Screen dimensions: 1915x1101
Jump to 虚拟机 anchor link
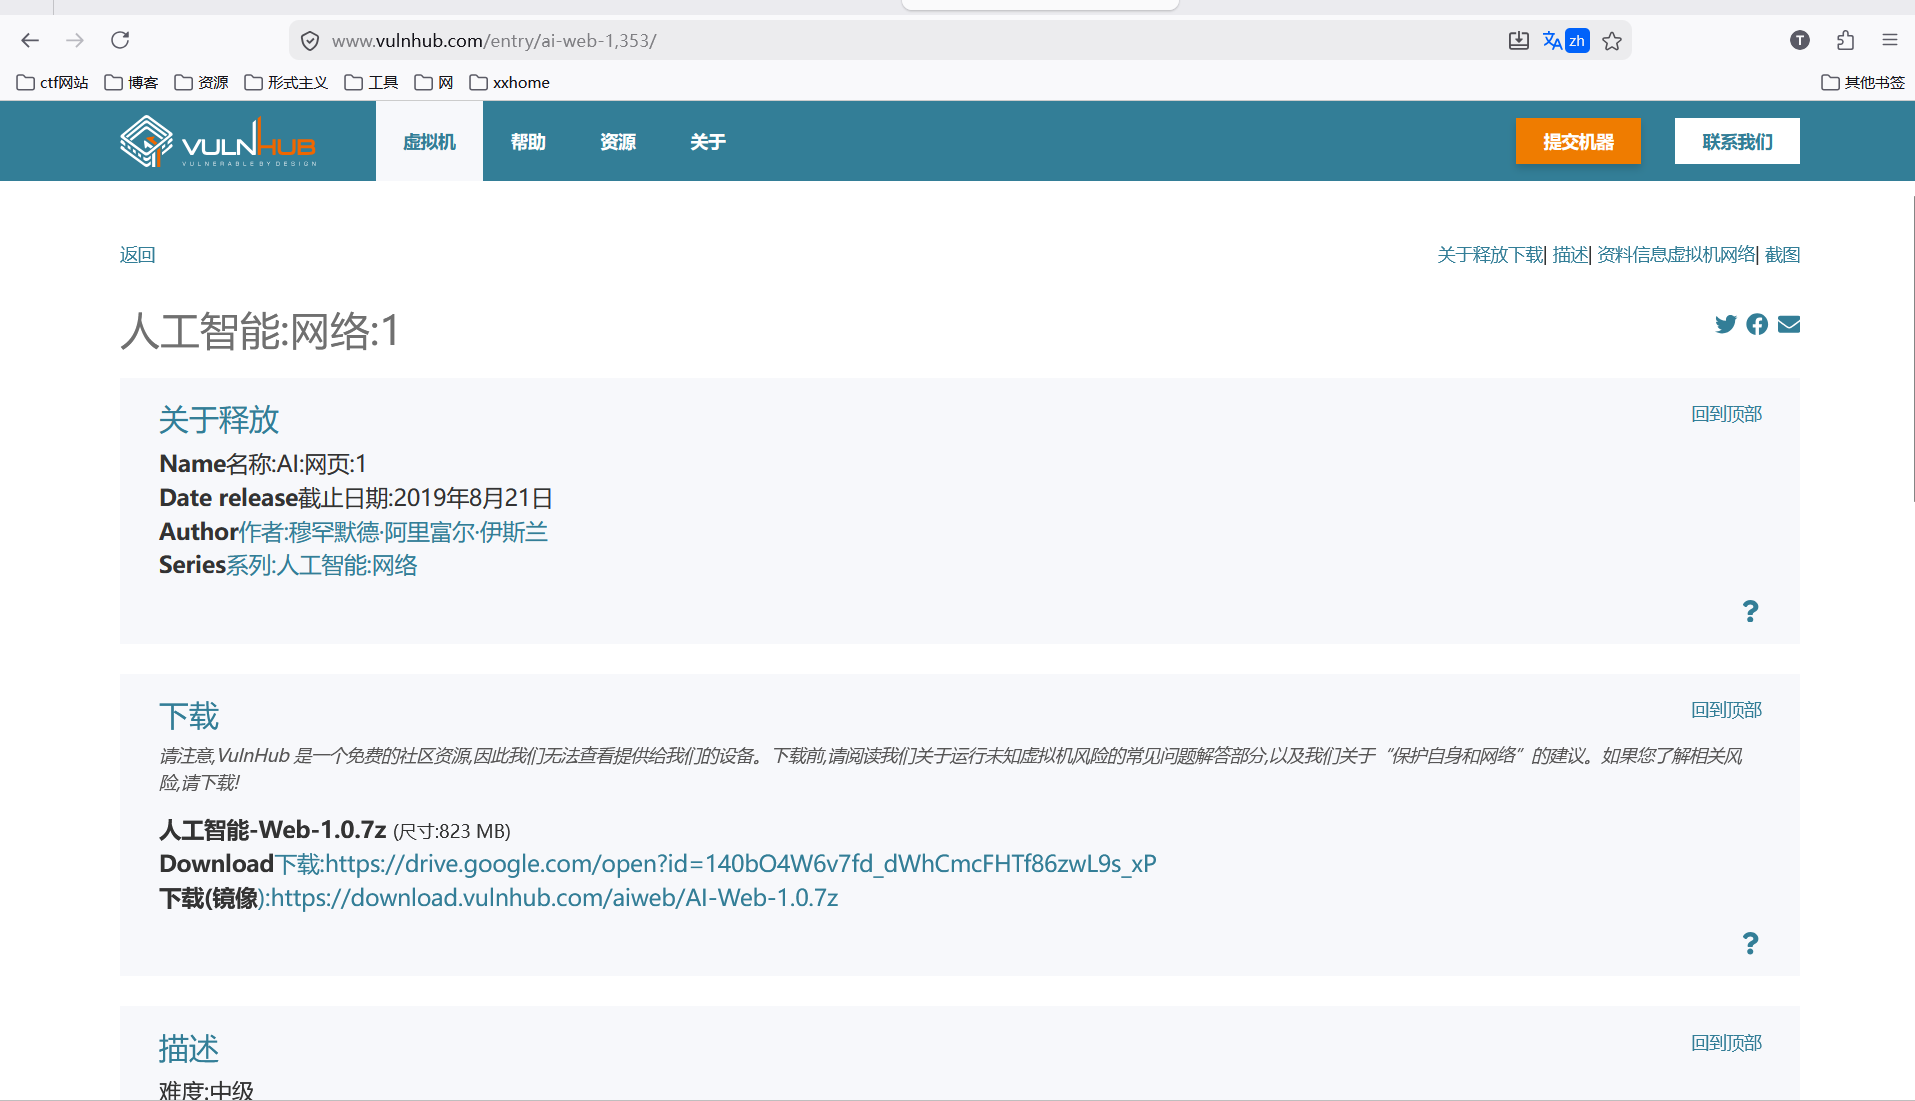(1693, 255)
